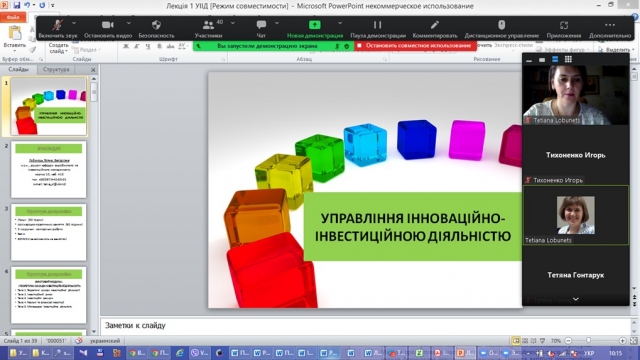Open Дистанционное управление mouse icon
Screen dimensions: 640x360
[x=502, y=25]
